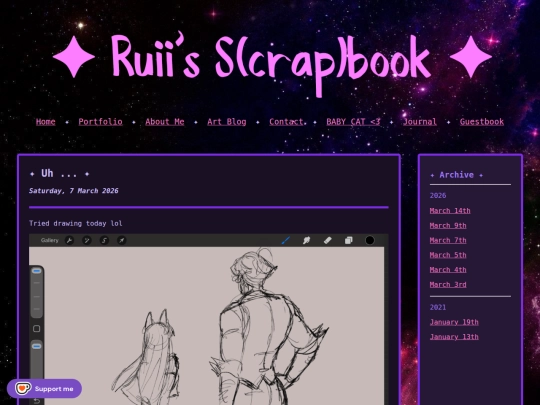
Task: Select the blue Brush tool icon
Action: [x=286, y=240]
